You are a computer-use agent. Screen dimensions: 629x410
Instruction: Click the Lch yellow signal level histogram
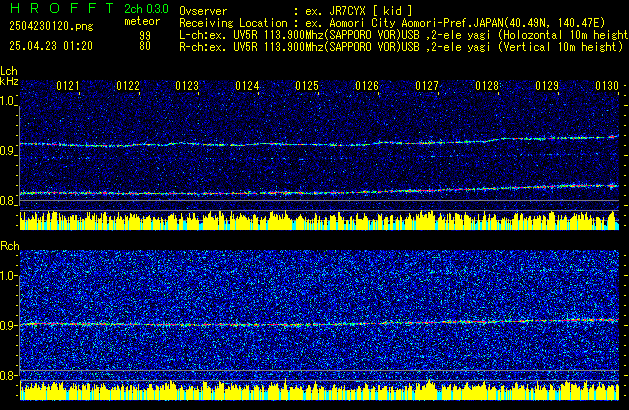click(x=319, y=220)
